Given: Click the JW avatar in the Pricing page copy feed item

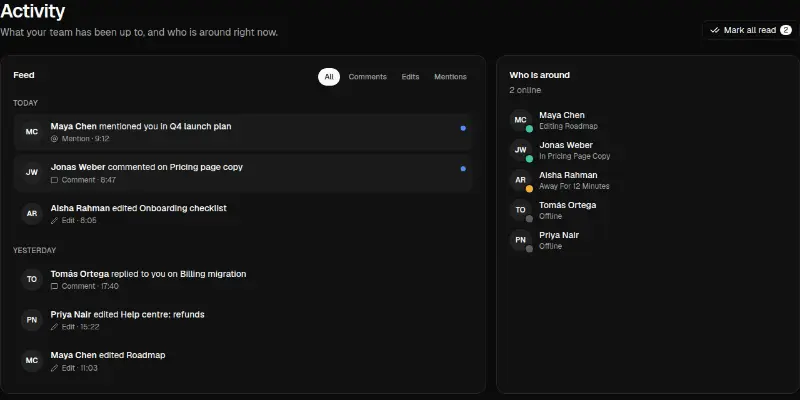Looking at the screenshot, I should pos(32,172).
